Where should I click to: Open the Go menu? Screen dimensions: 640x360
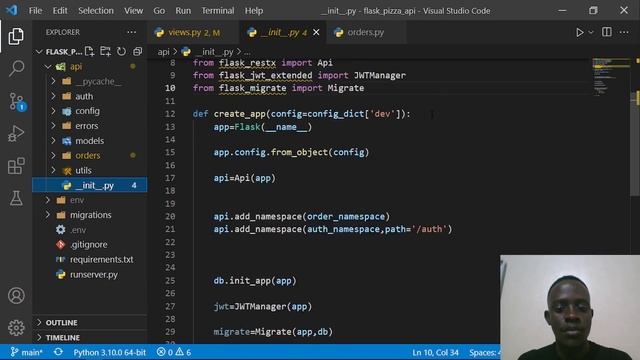pyautogui.click(x=159, y=11)
